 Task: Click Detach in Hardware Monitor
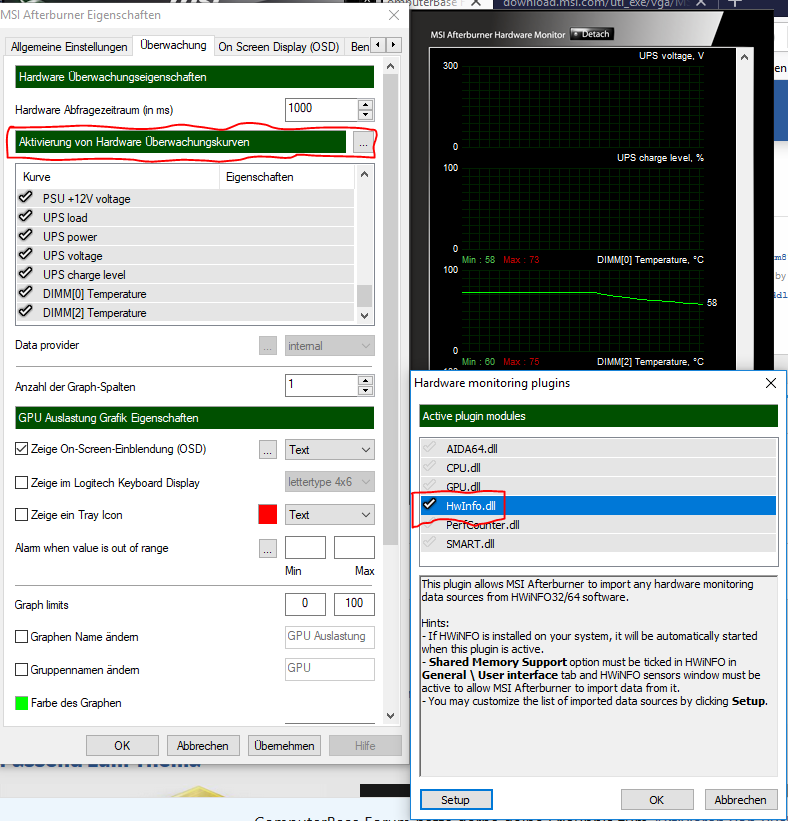click(x=592, y=34)
